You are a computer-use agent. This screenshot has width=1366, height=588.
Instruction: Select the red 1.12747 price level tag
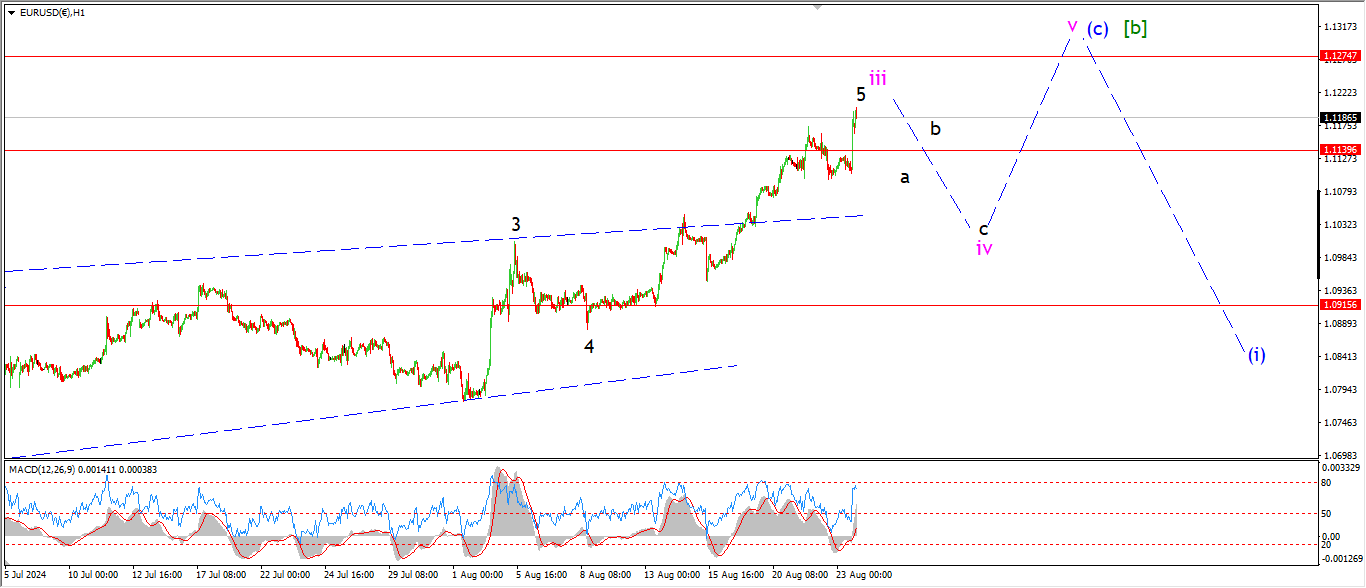tap(1338, 56)
